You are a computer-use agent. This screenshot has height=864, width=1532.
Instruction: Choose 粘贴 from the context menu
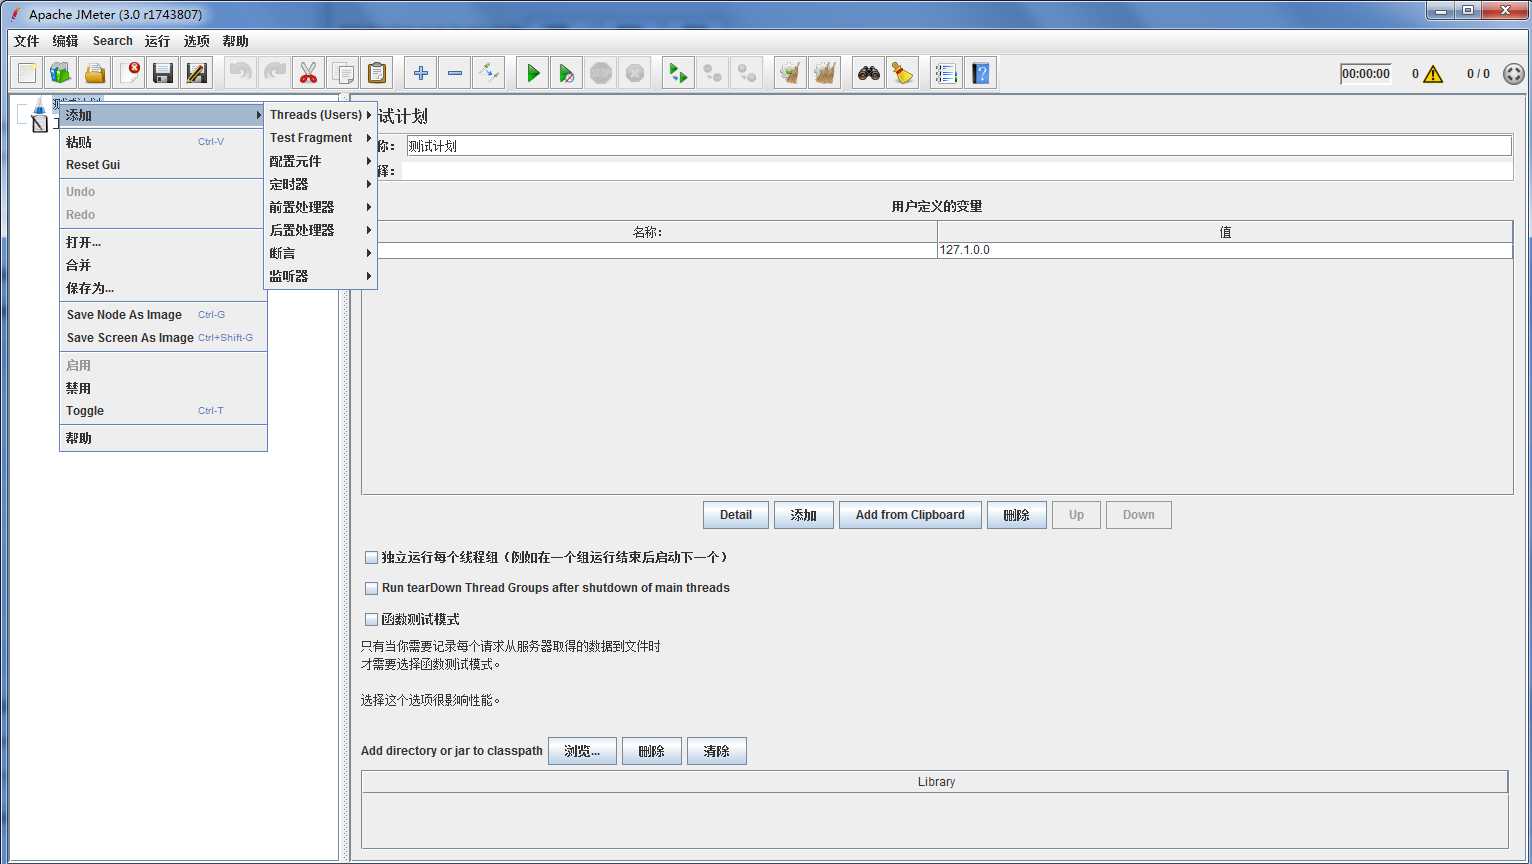(x=163, y=142)
